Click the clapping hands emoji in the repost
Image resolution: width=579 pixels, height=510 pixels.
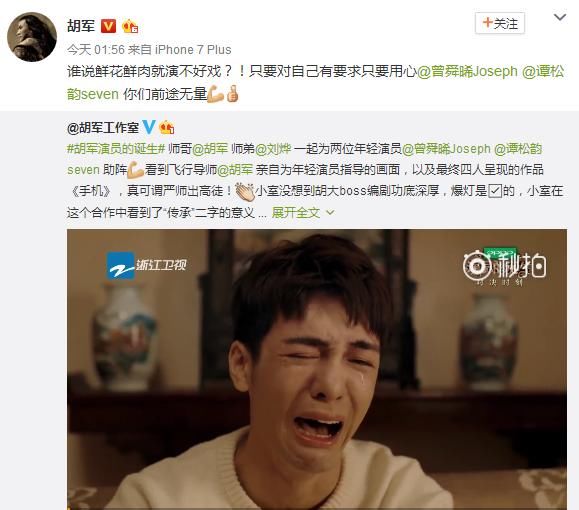pyautogui.click(x=244, y=191)
